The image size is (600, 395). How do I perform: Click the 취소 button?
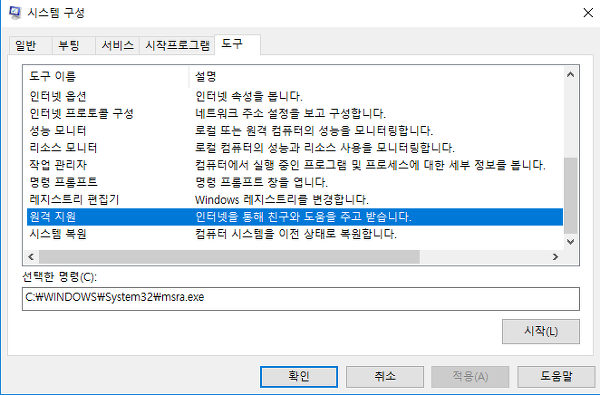[x=385, y=377]
